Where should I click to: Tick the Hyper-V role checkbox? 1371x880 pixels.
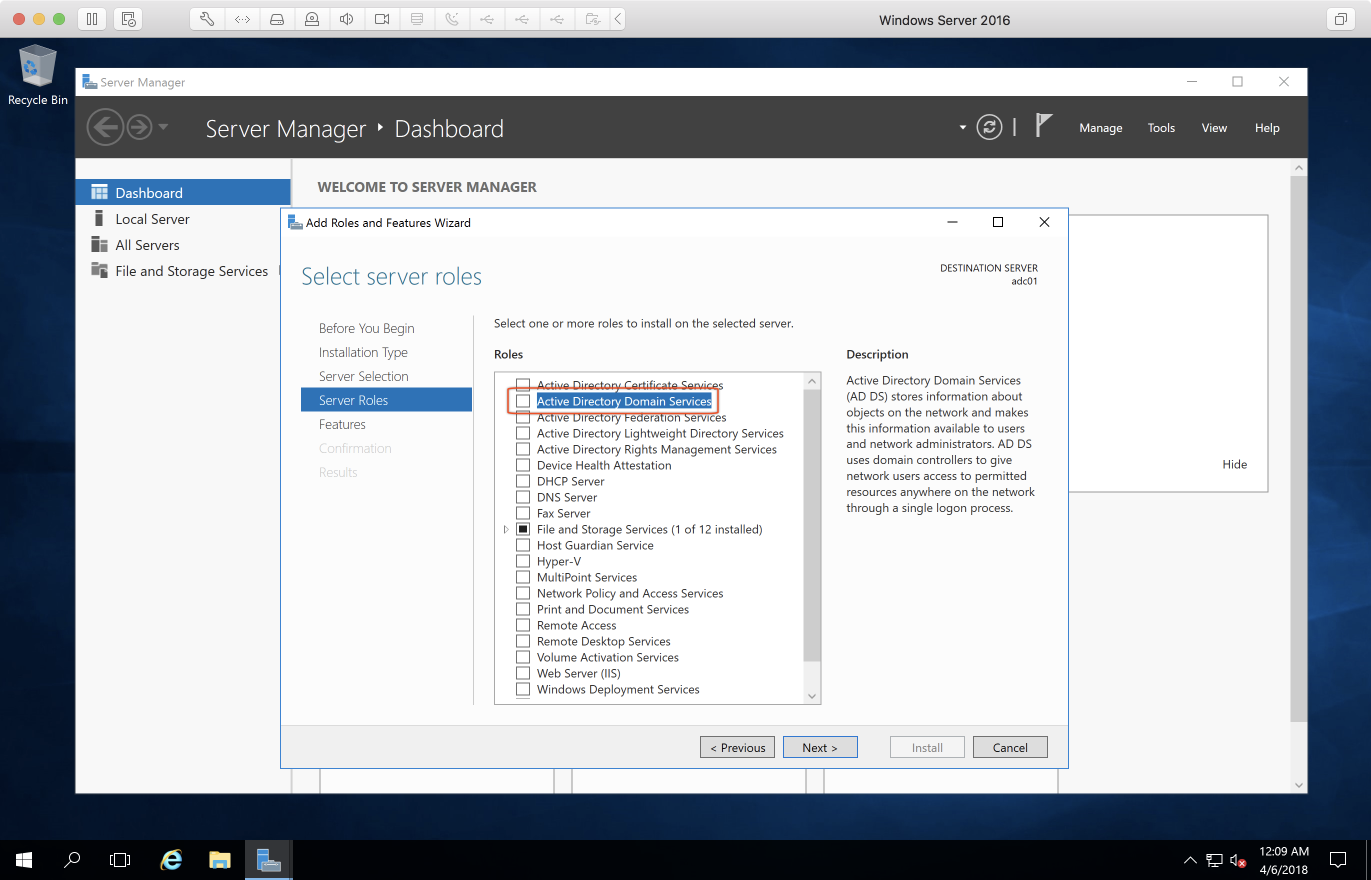[x=523, y=562]
